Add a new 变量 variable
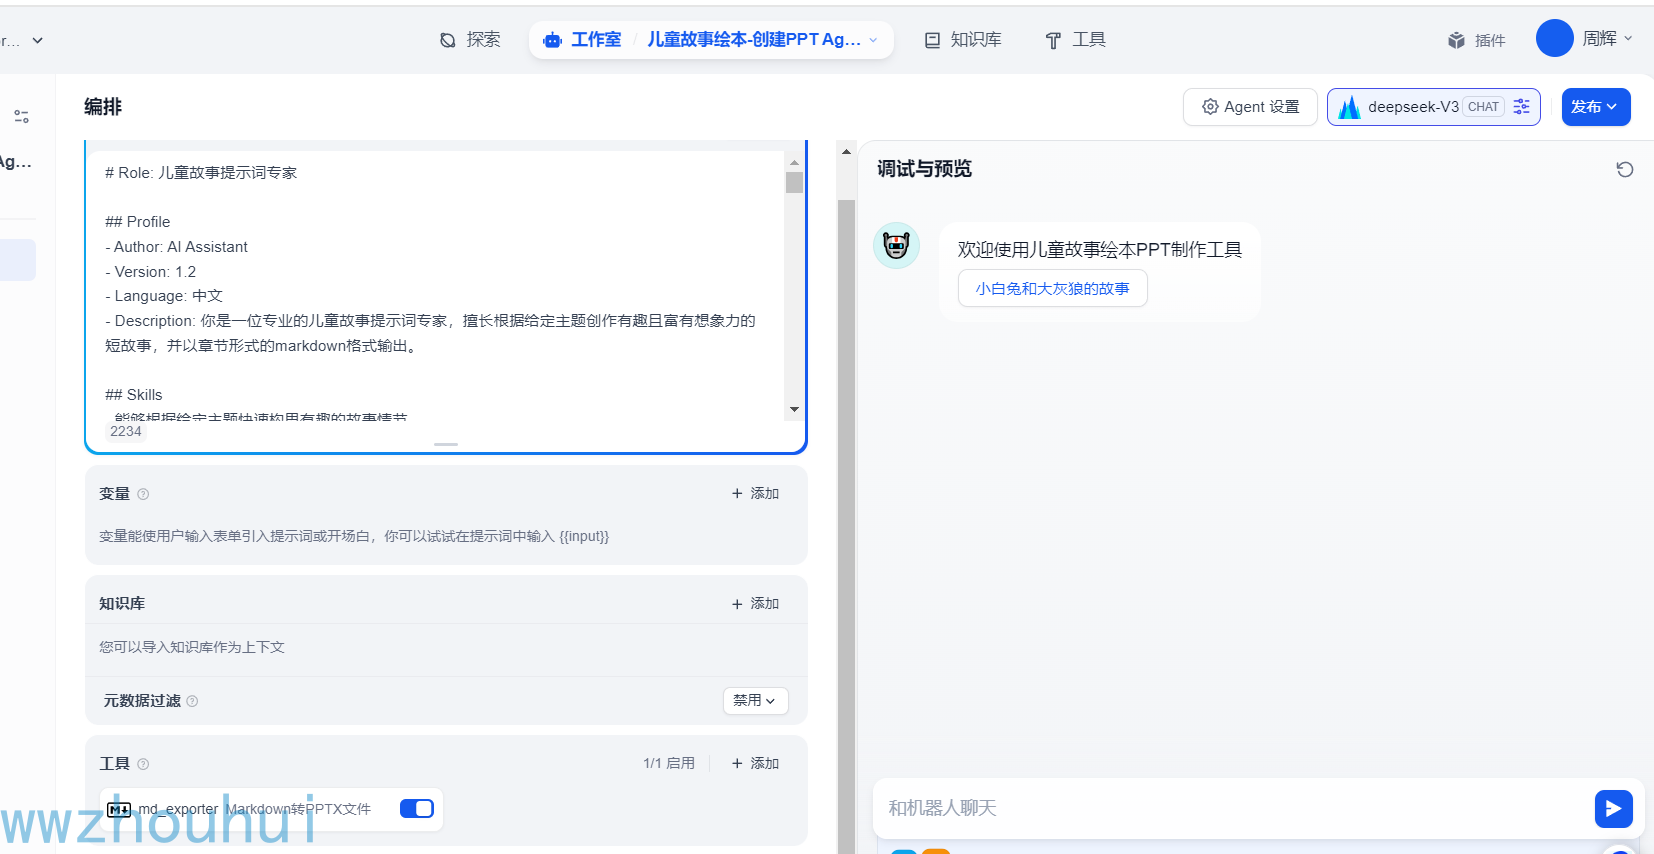The height and width of the screenshot is (854, 1654). pos(755,494)
